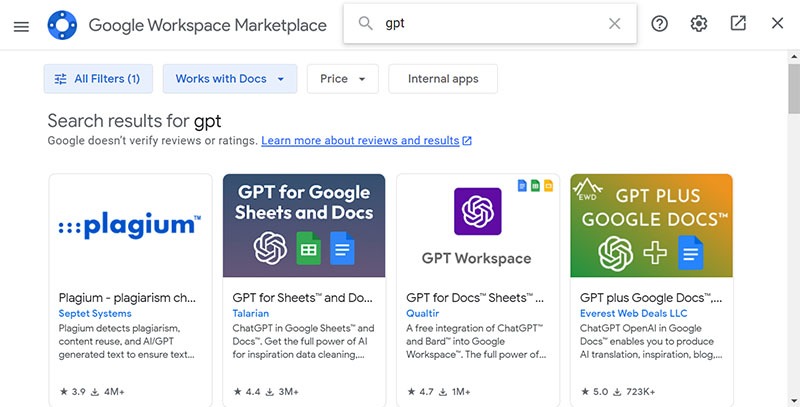Viewport: 800px width, 407px height.
Task: Open Learn more about reviews and results link
Action: click(360, 140)
